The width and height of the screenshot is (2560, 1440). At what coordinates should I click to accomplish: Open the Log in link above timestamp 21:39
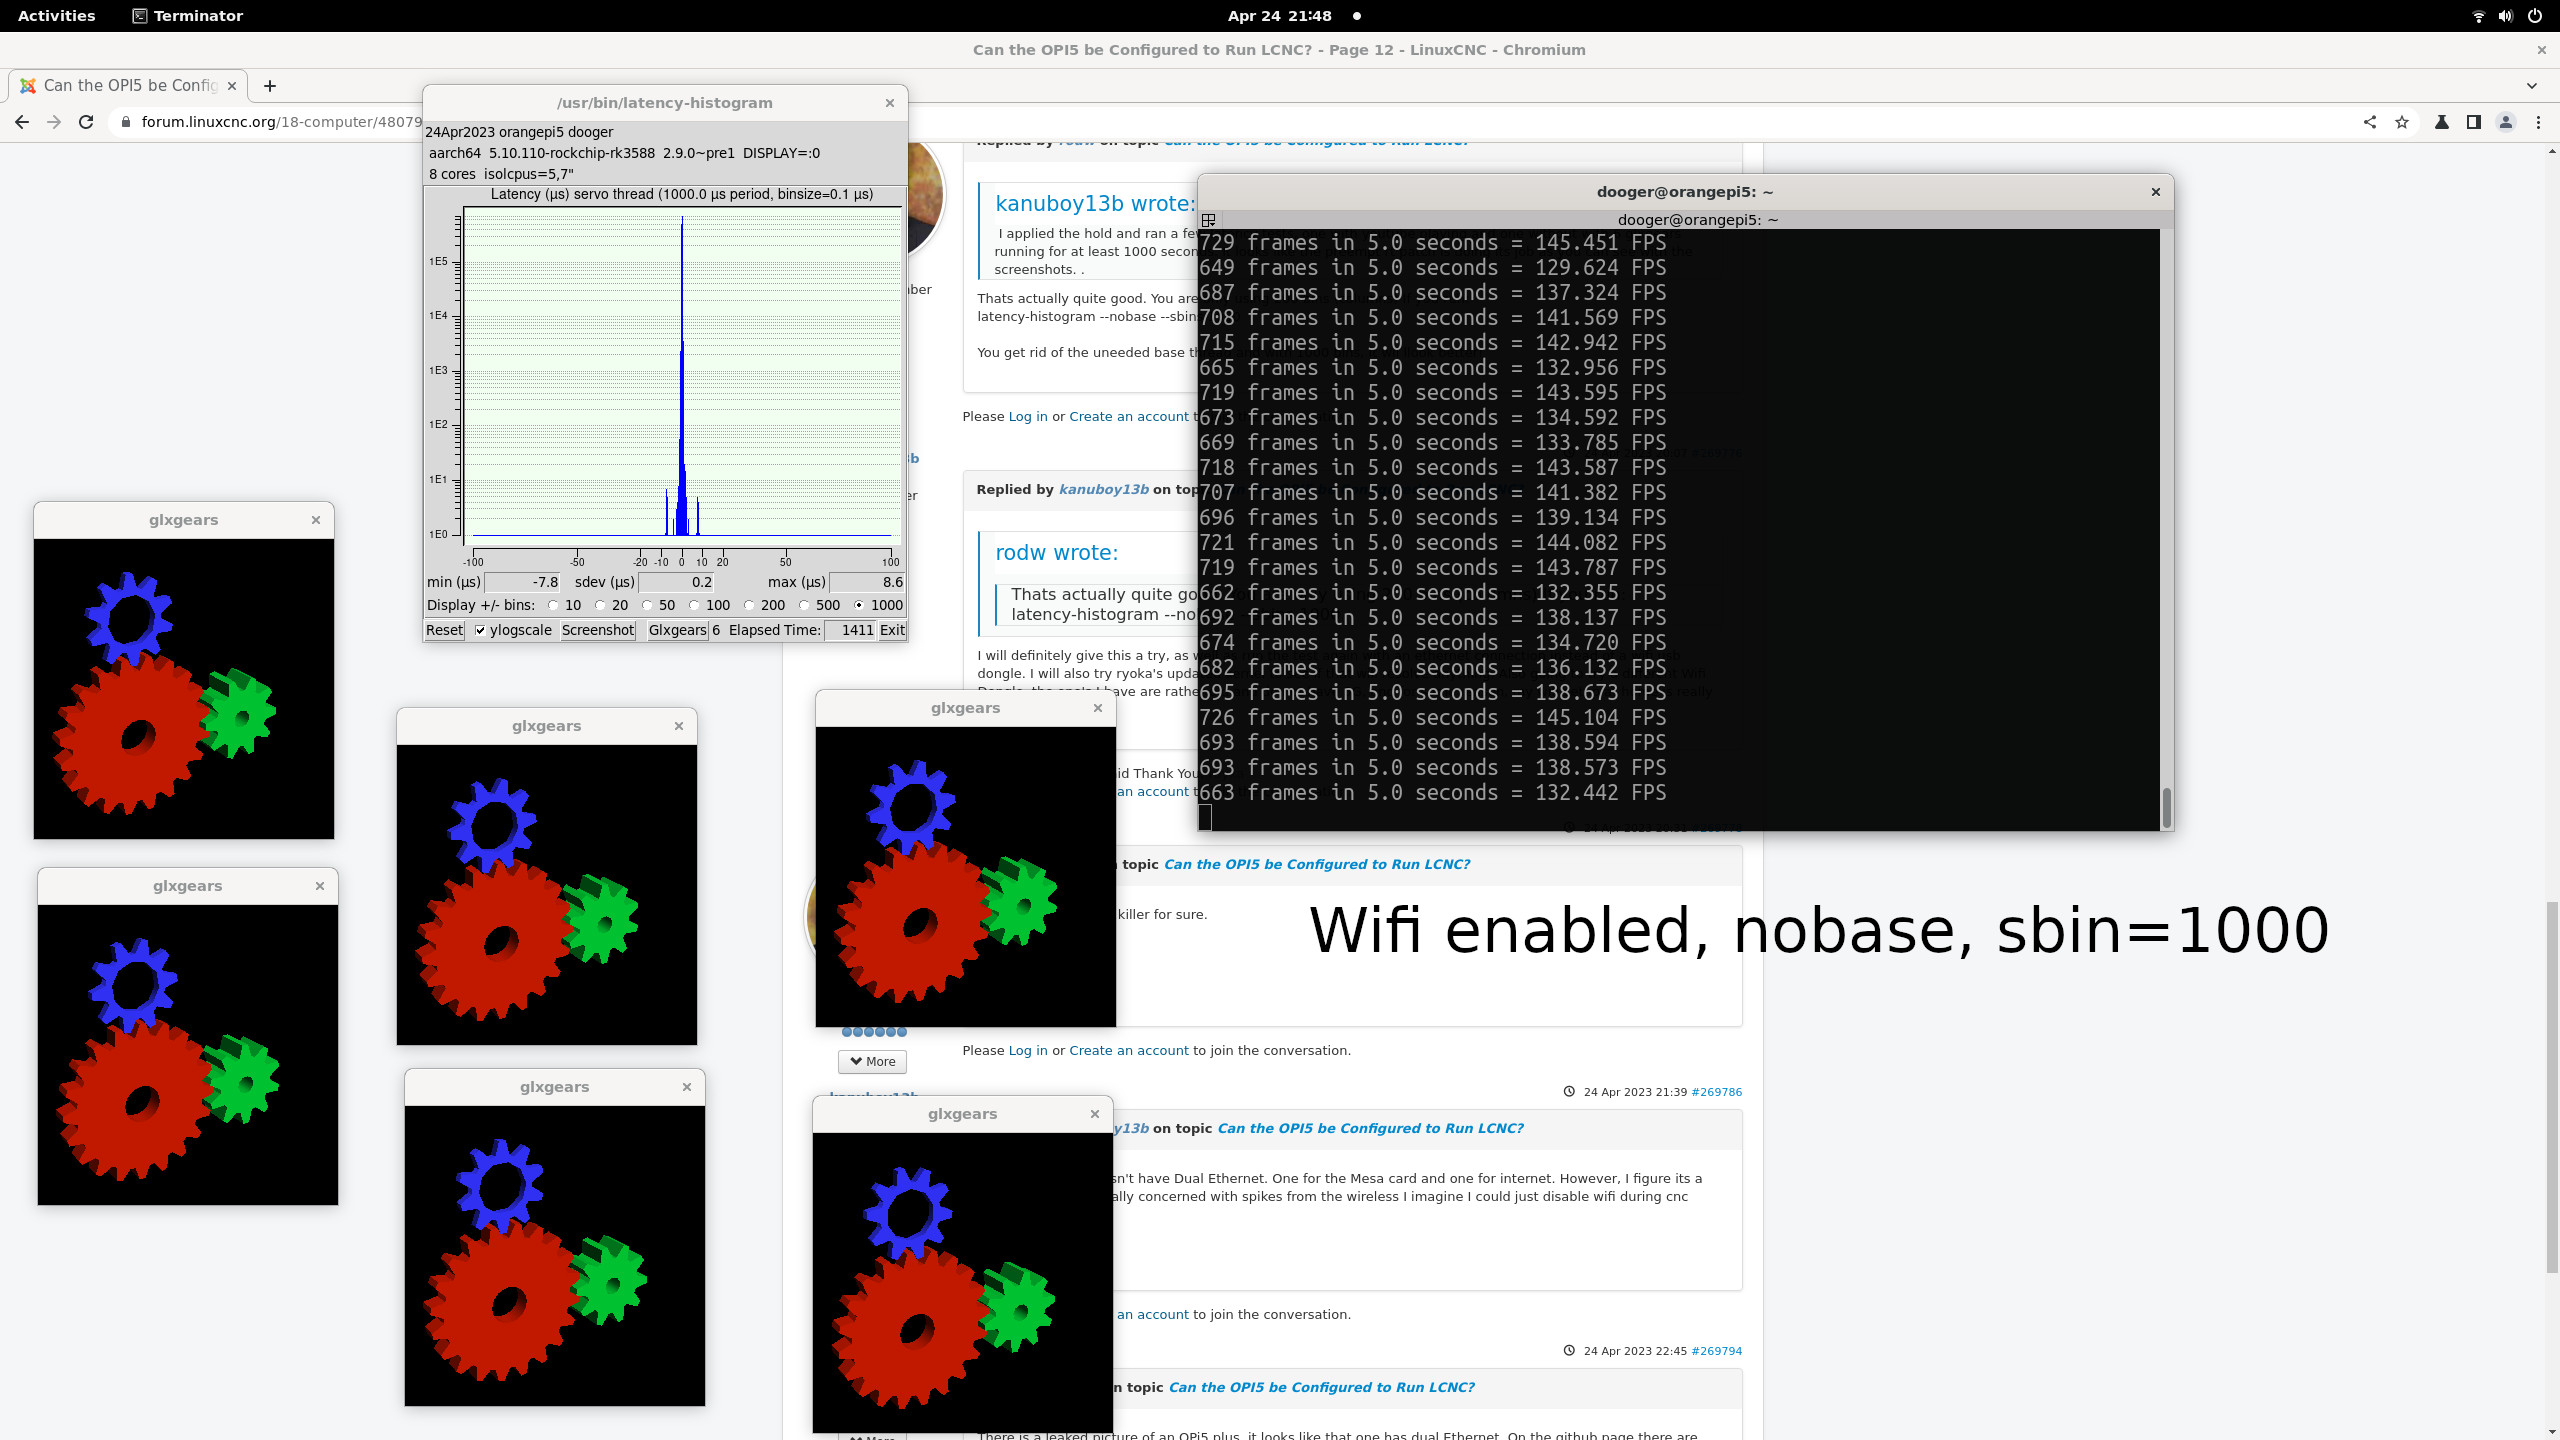(x=1028, y=1050)
